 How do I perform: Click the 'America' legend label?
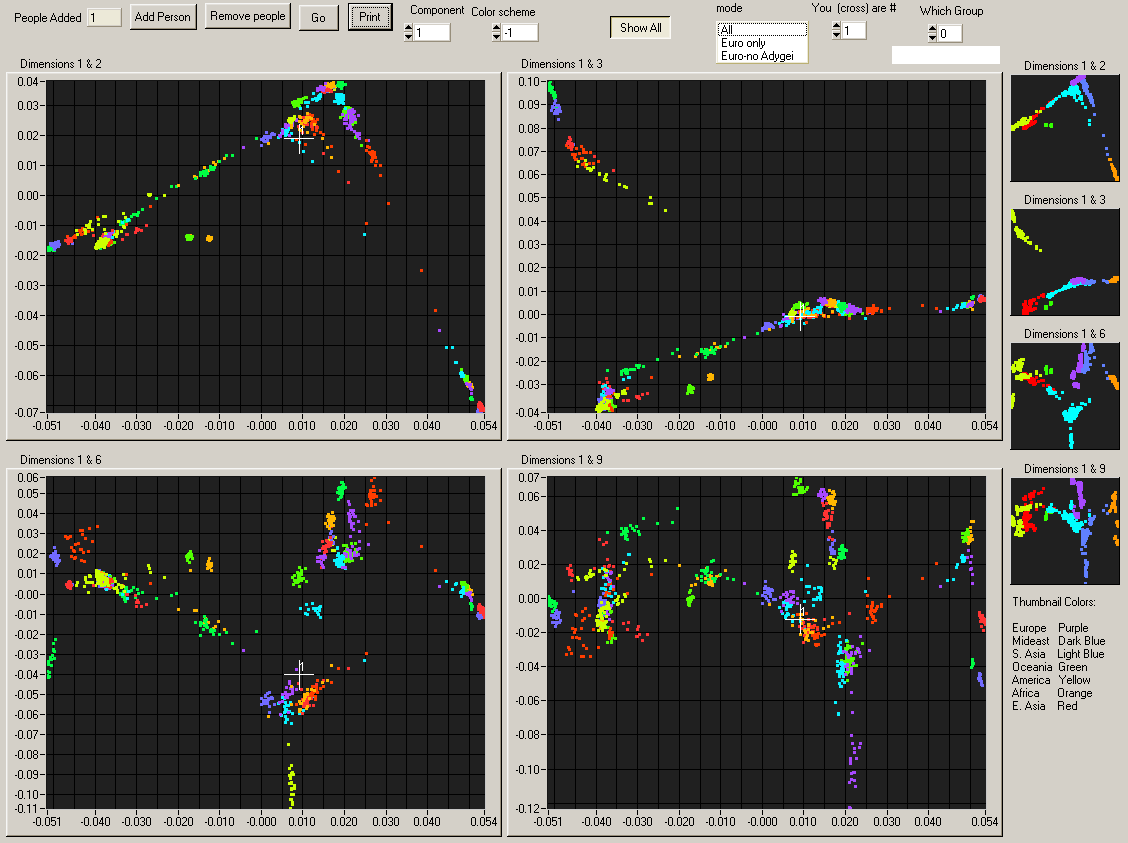point(1031,680)
